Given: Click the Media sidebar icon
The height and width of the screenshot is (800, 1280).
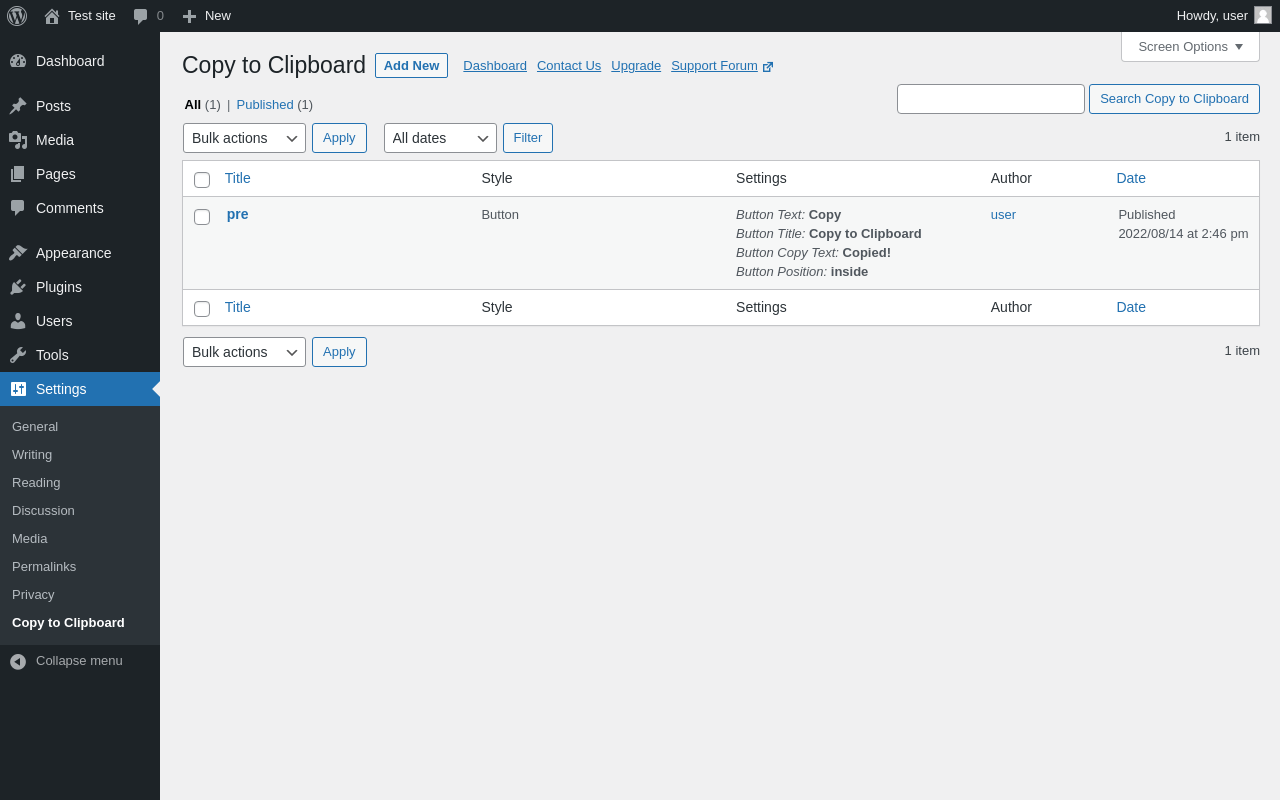Looking at the screenshot, I should tap(18, 140).
